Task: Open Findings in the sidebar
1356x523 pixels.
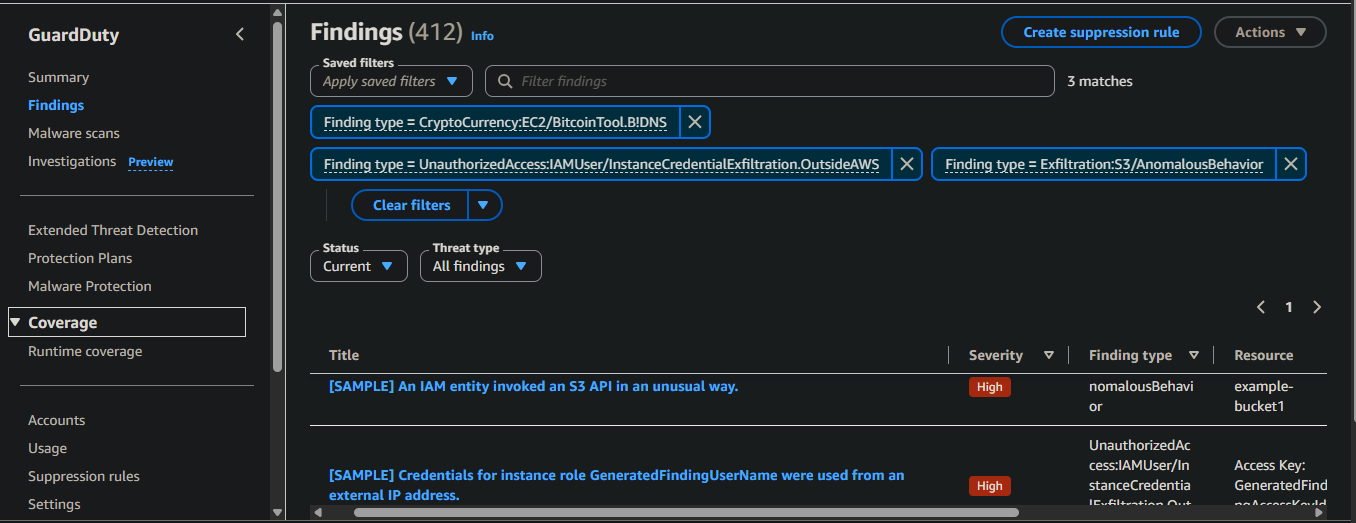Action: pyautogui.click(x=56, y=105)
